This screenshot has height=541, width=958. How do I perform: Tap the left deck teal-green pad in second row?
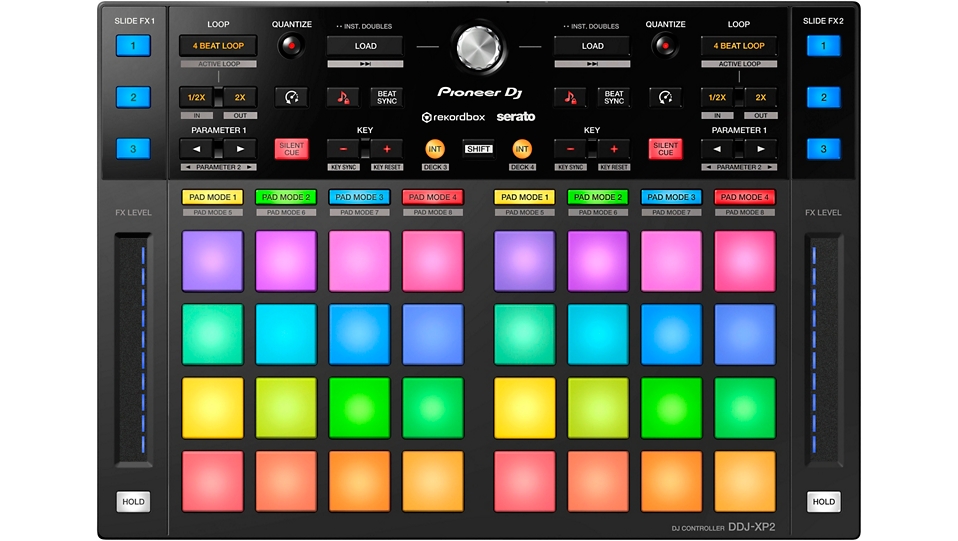tap(213, 334)
